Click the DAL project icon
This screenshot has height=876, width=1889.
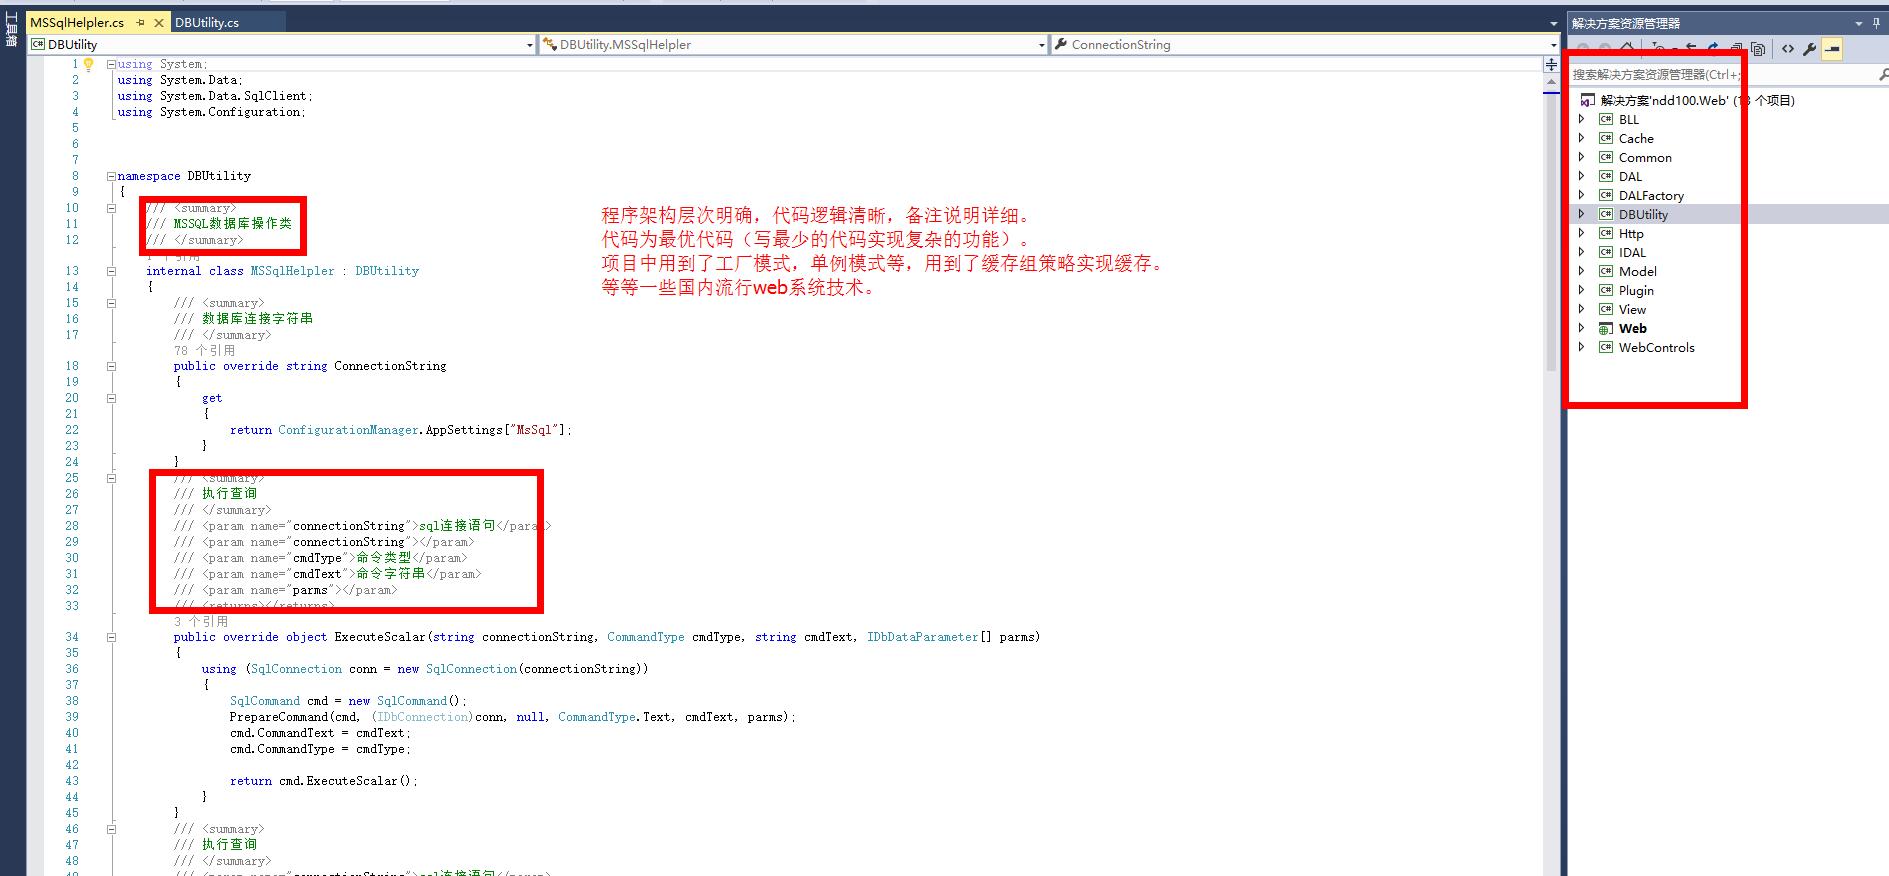[1606, 176]
